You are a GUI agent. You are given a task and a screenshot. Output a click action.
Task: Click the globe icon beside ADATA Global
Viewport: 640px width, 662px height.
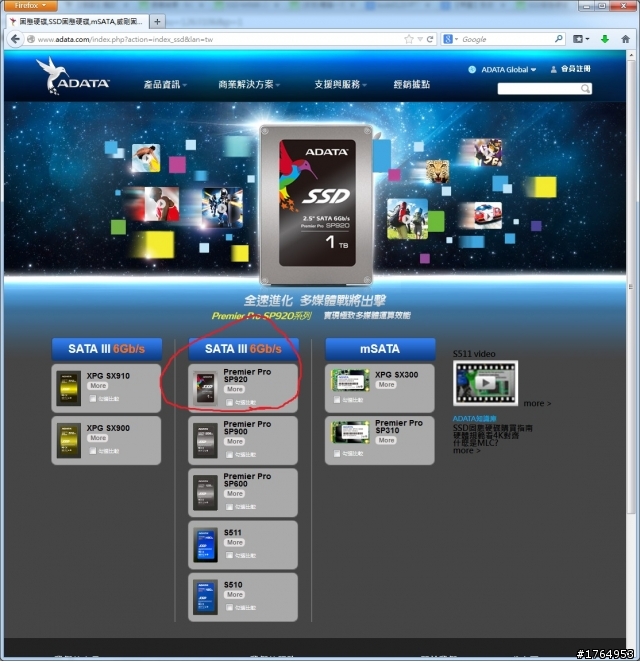pos(472,70)
